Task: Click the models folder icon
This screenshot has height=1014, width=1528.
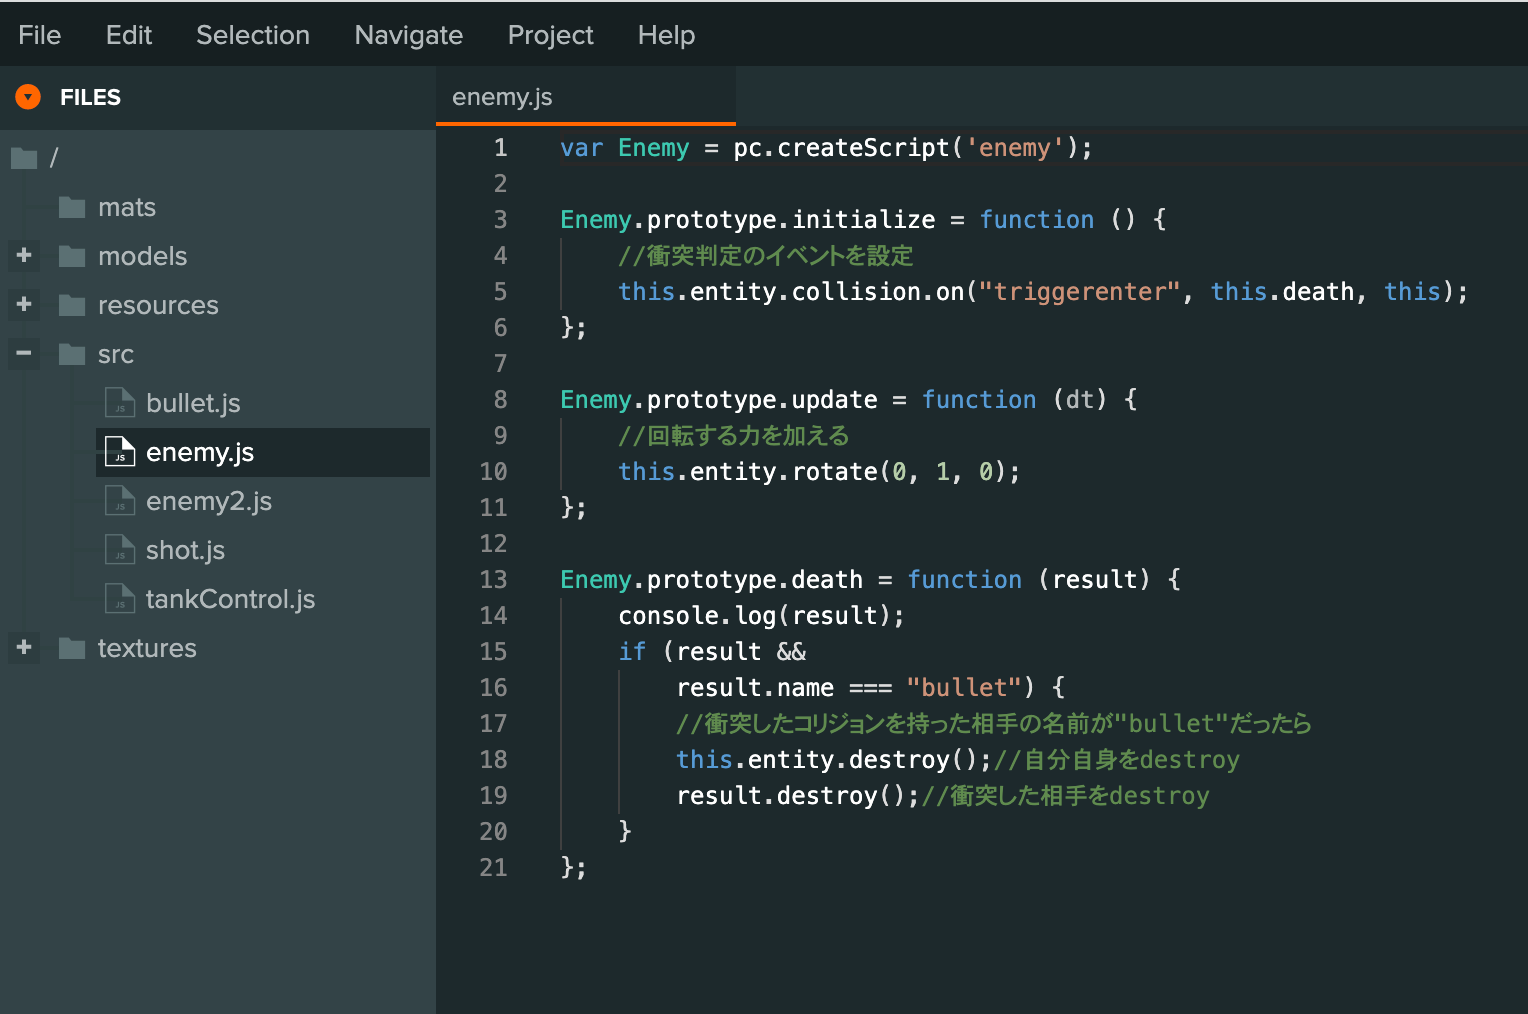Action: [x=72, y=256]
